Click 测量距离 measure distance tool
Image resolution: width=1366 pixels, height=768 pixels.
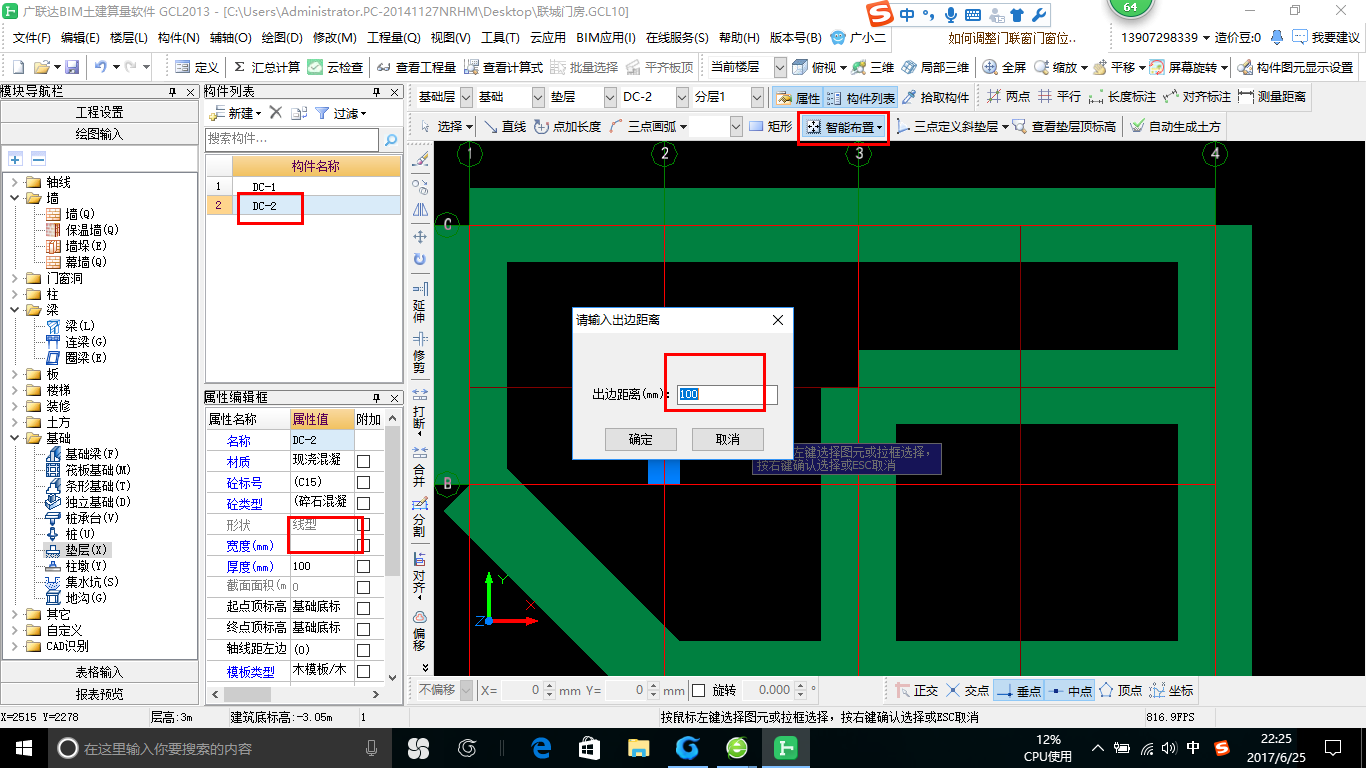1271,97
